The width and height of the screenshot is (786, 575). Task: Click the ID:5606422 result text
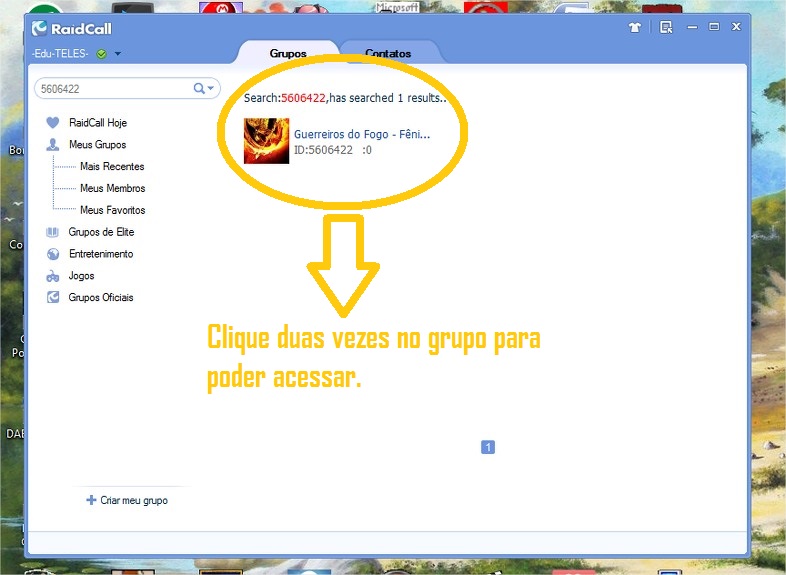[x=323, y=150]
